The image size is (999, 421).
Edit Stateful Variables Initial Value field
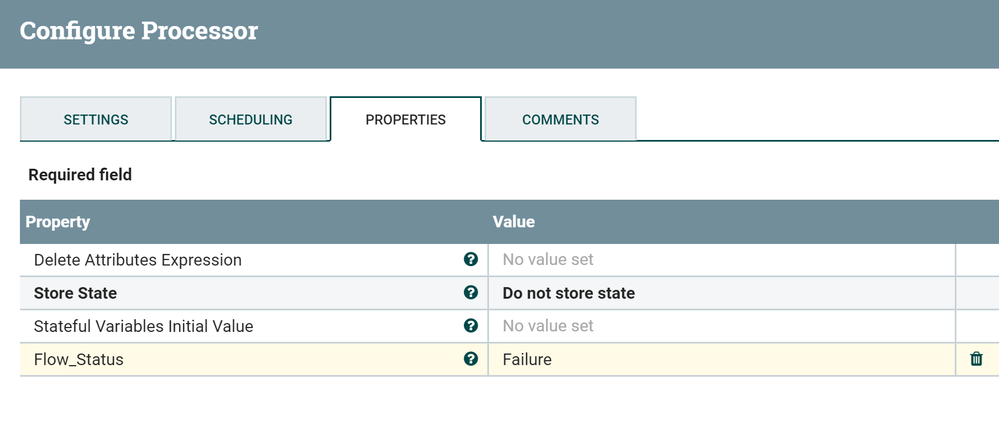[720, 326]
